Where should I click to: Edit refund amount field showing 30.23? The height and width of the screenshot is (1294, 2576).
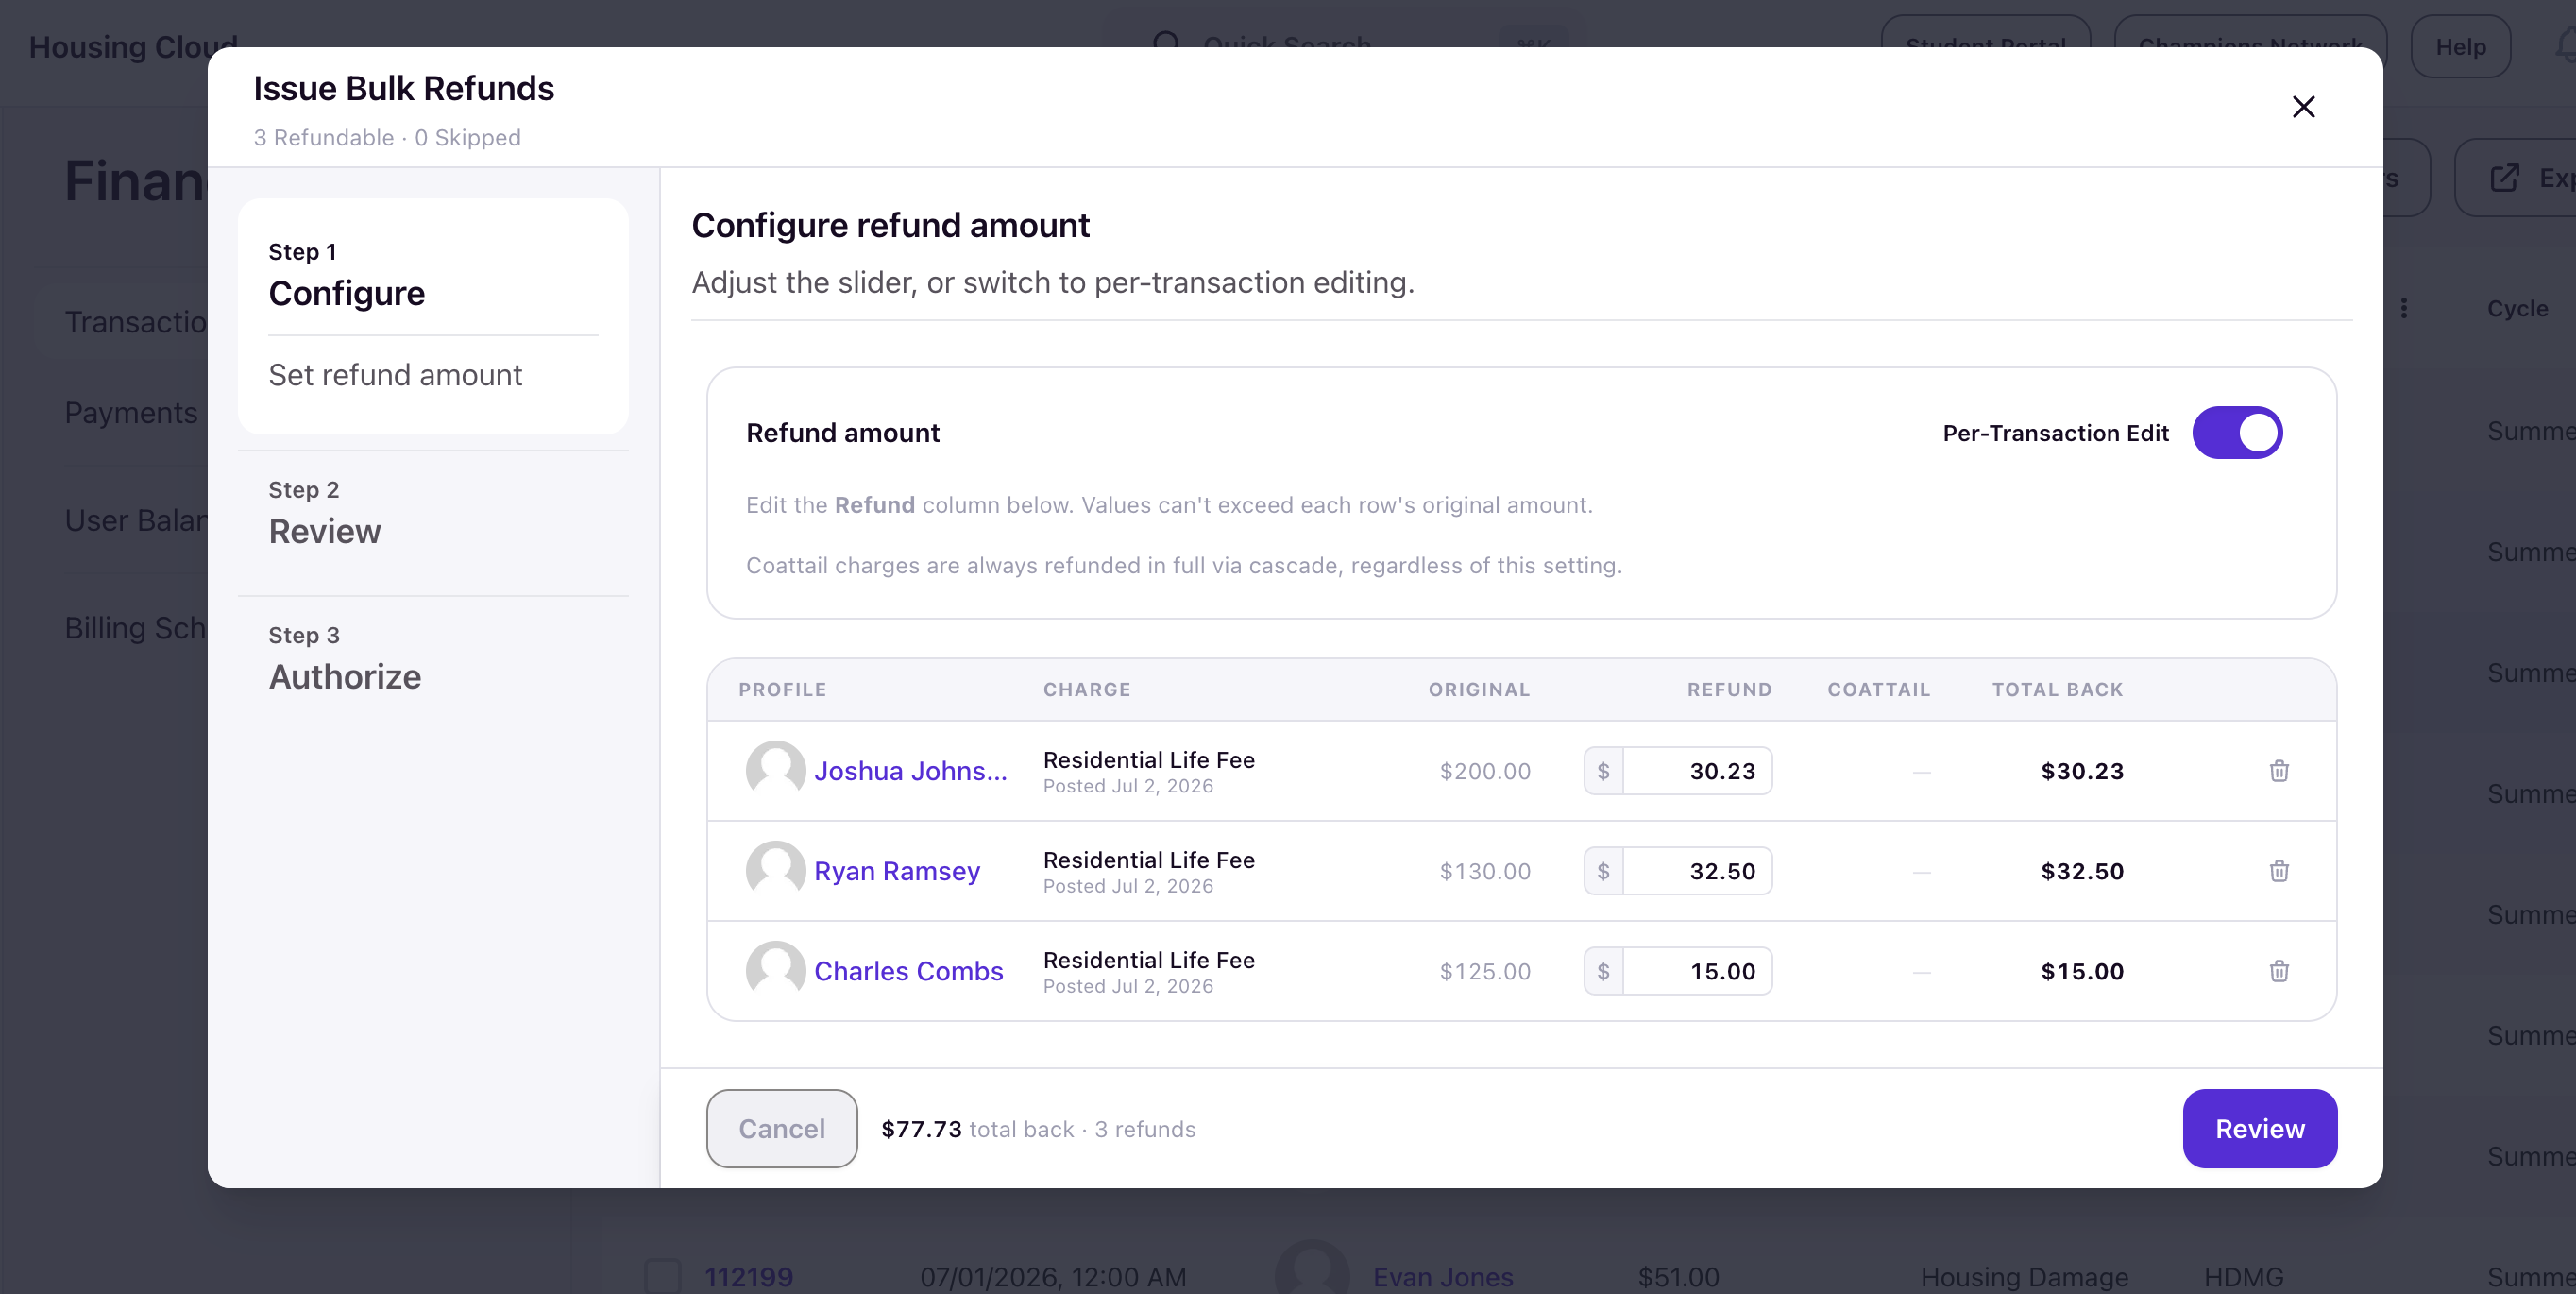click(1697, 771)
